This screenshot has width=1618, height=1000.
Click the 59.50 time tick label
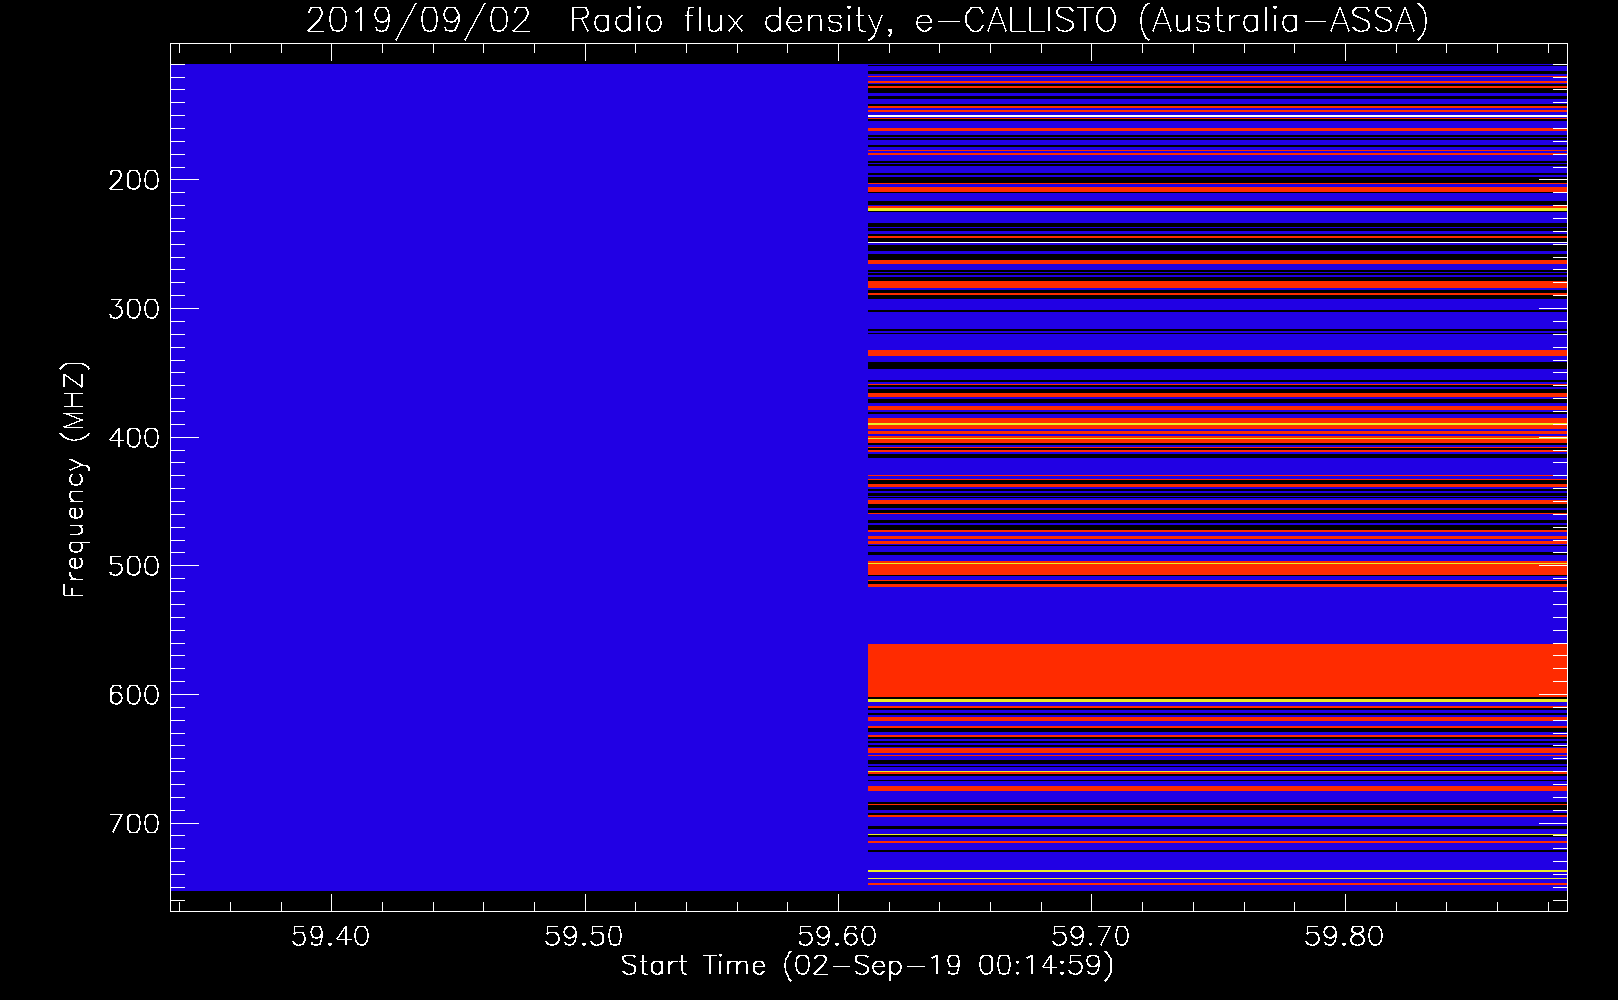pos(584,936)
